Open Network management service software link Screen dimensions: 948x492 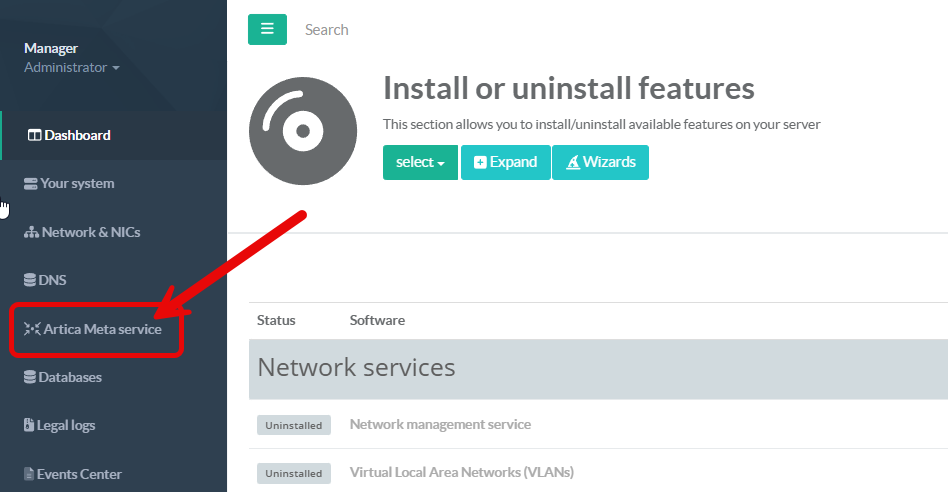(440, 424)
